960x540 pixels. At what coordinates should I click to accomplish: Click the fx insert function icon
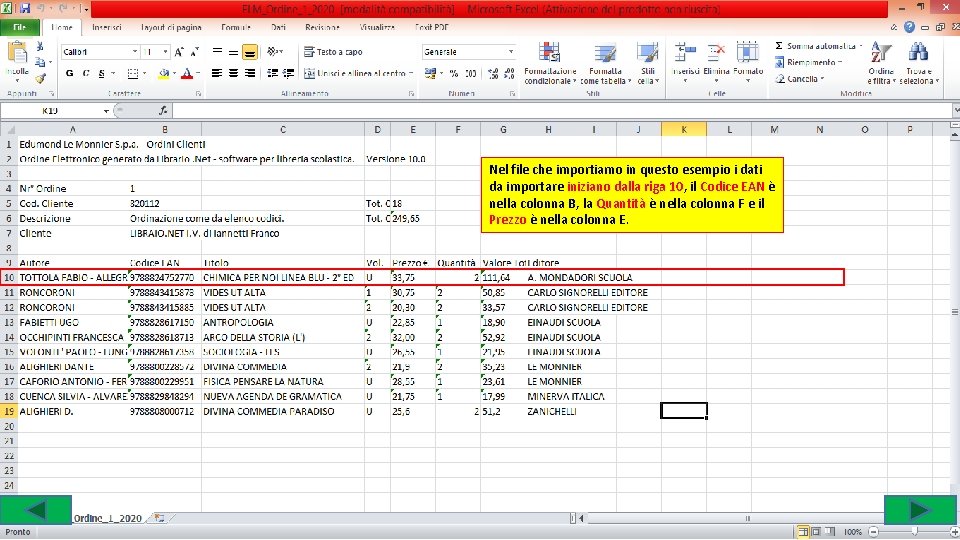coord(163,111)
